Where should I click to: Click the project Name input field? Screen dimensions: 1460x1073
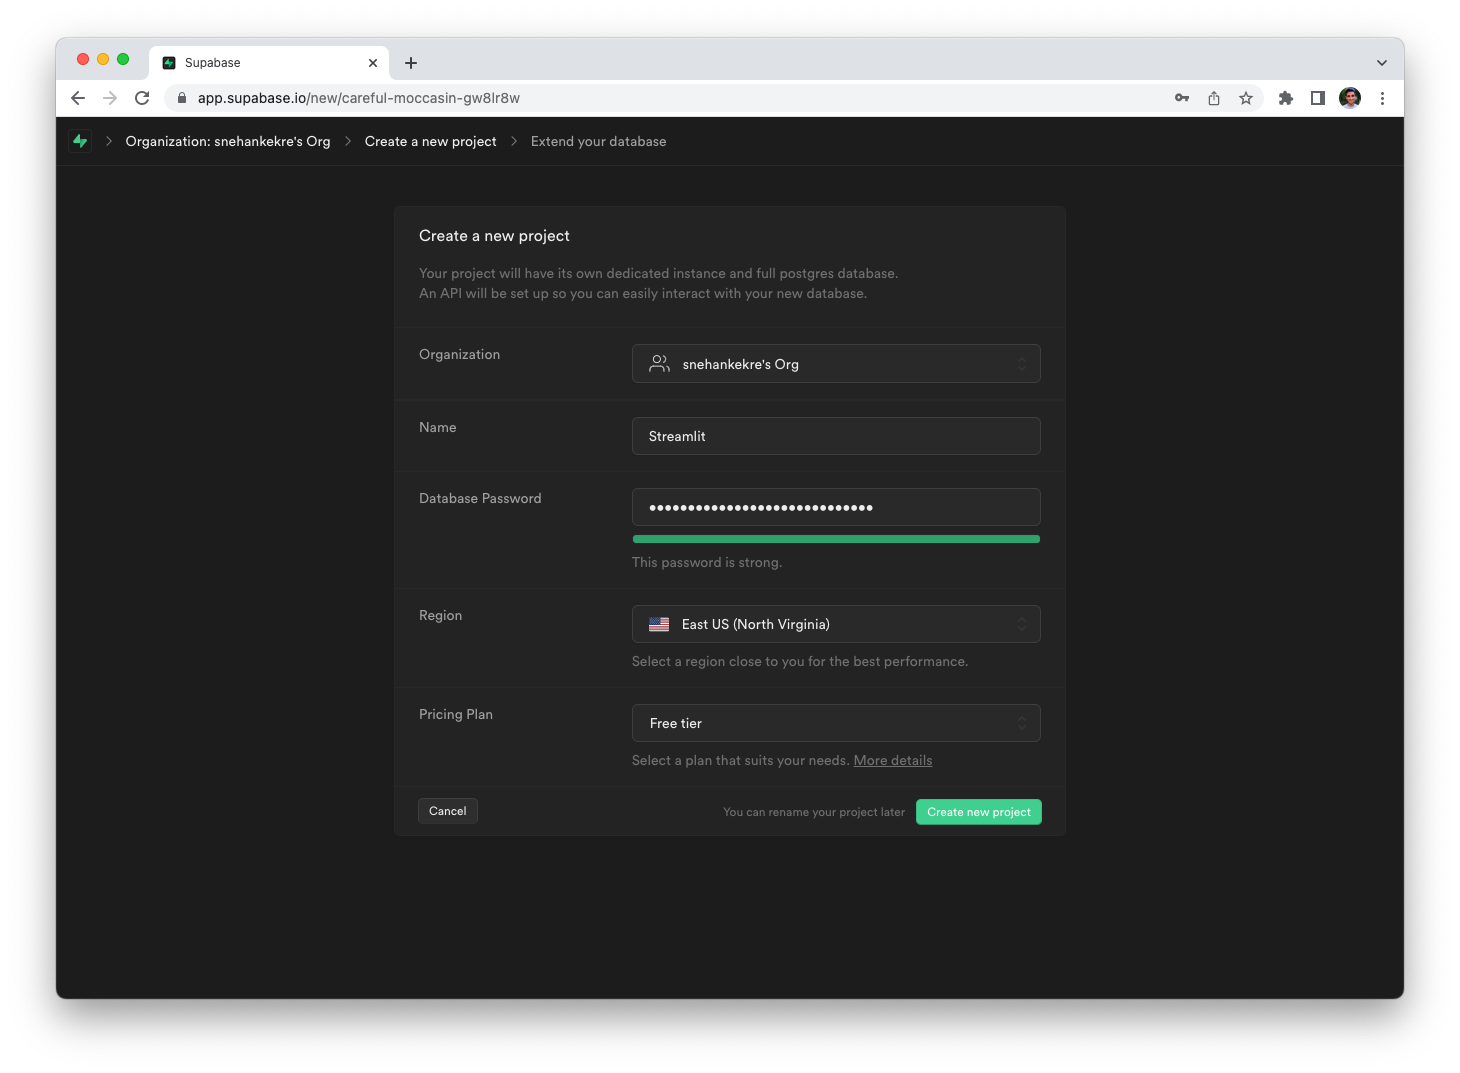point(836,436)
